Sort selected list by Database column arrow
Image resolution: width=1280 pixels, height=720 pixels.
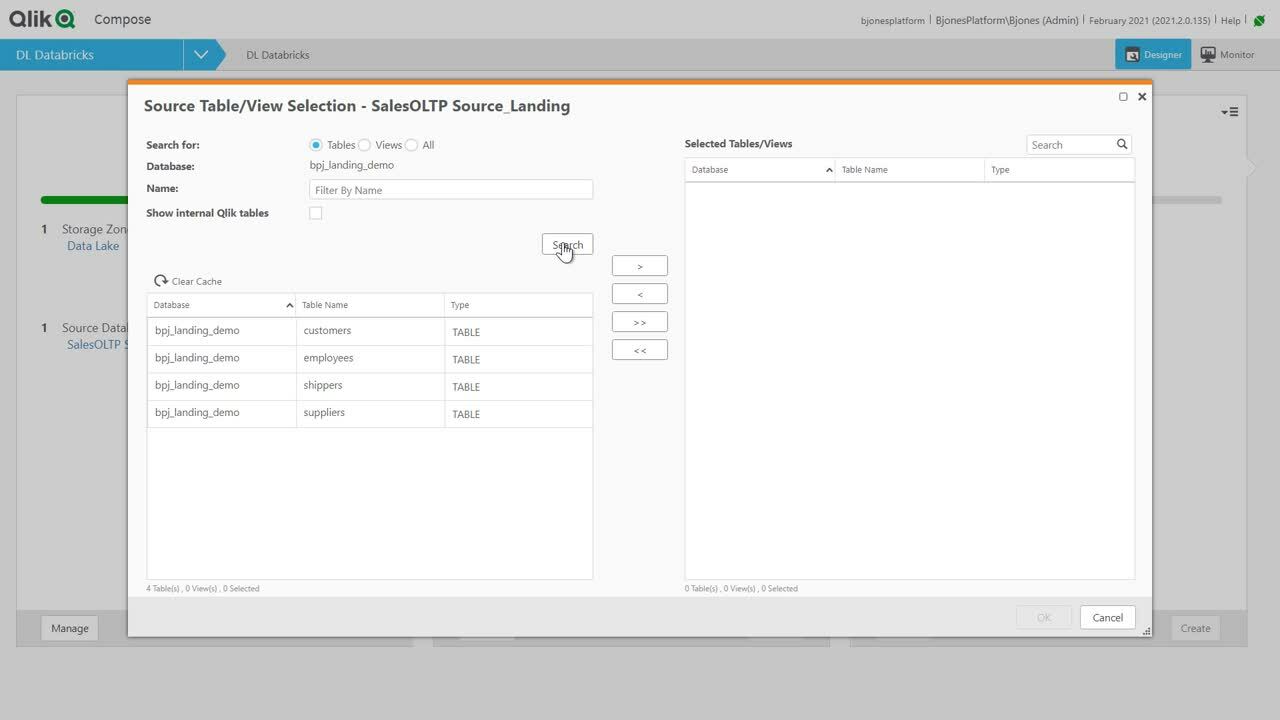tap(829, 170)
